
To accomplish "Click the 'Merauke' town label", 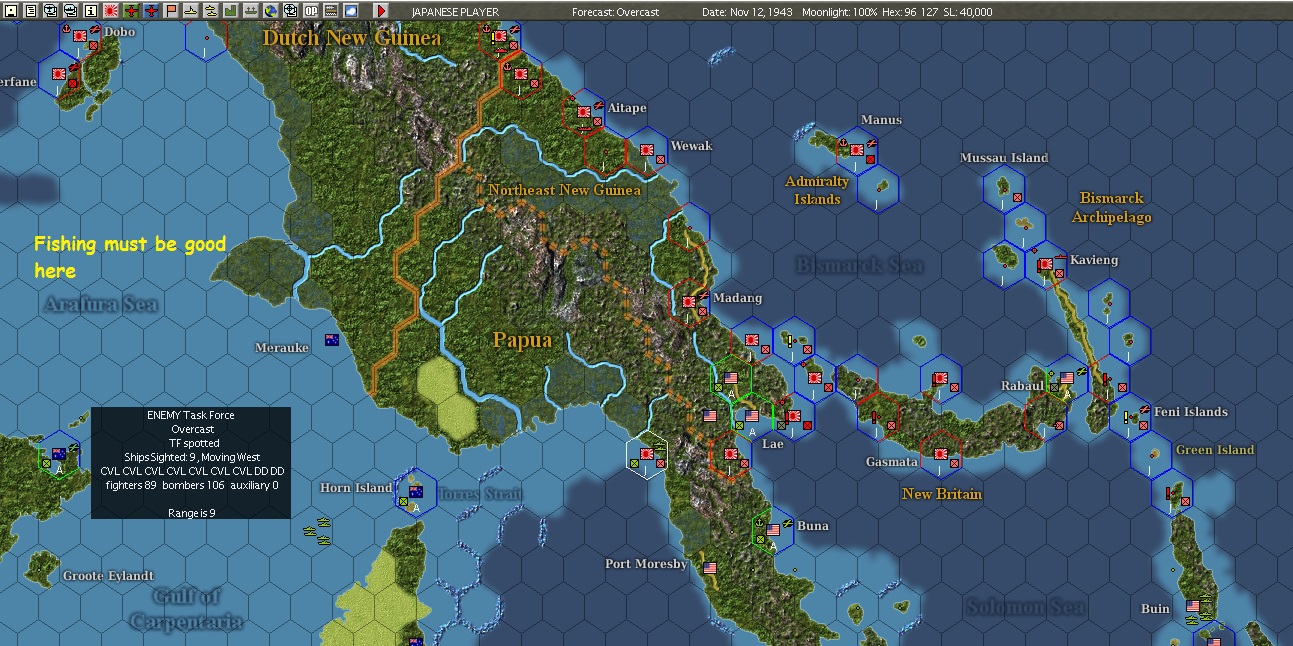I will pos(282,347).
